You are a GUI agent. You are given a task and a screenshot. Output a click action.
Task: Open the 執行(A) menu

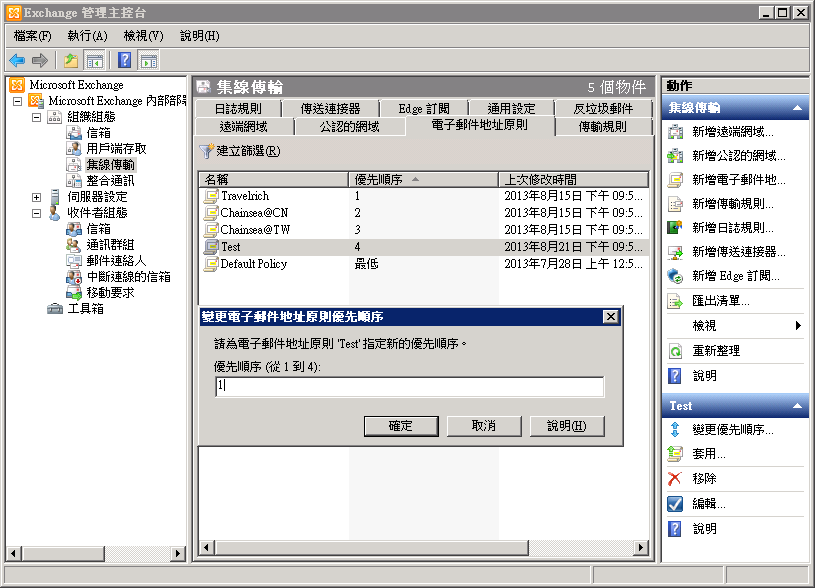tap(87, 36)
